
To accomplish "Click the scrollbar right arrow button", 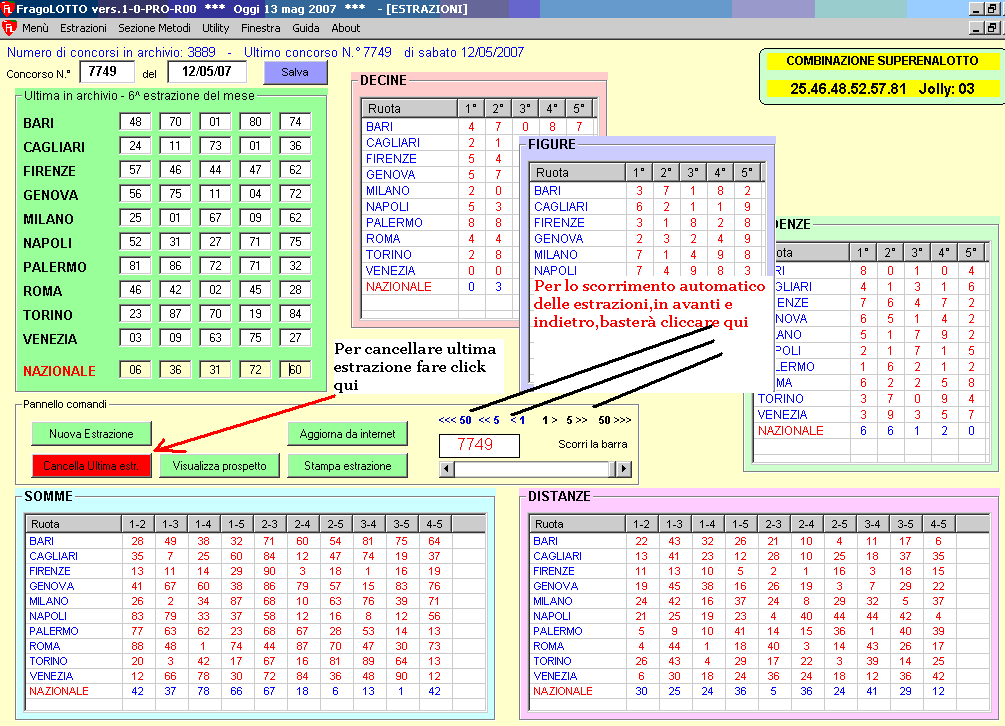I will pos(623,469).
